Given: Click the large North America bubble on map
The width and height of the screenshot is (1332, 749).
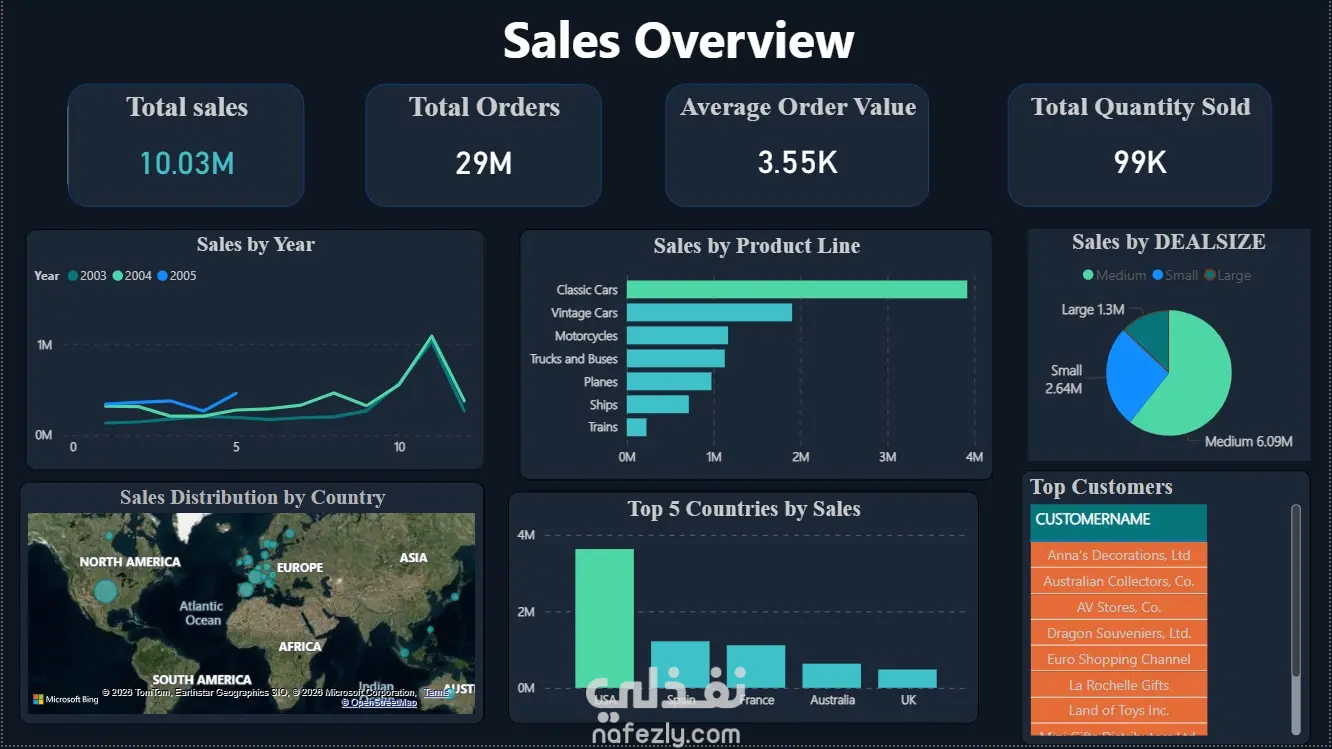Looking at the screenshot, I should point(105,590).
